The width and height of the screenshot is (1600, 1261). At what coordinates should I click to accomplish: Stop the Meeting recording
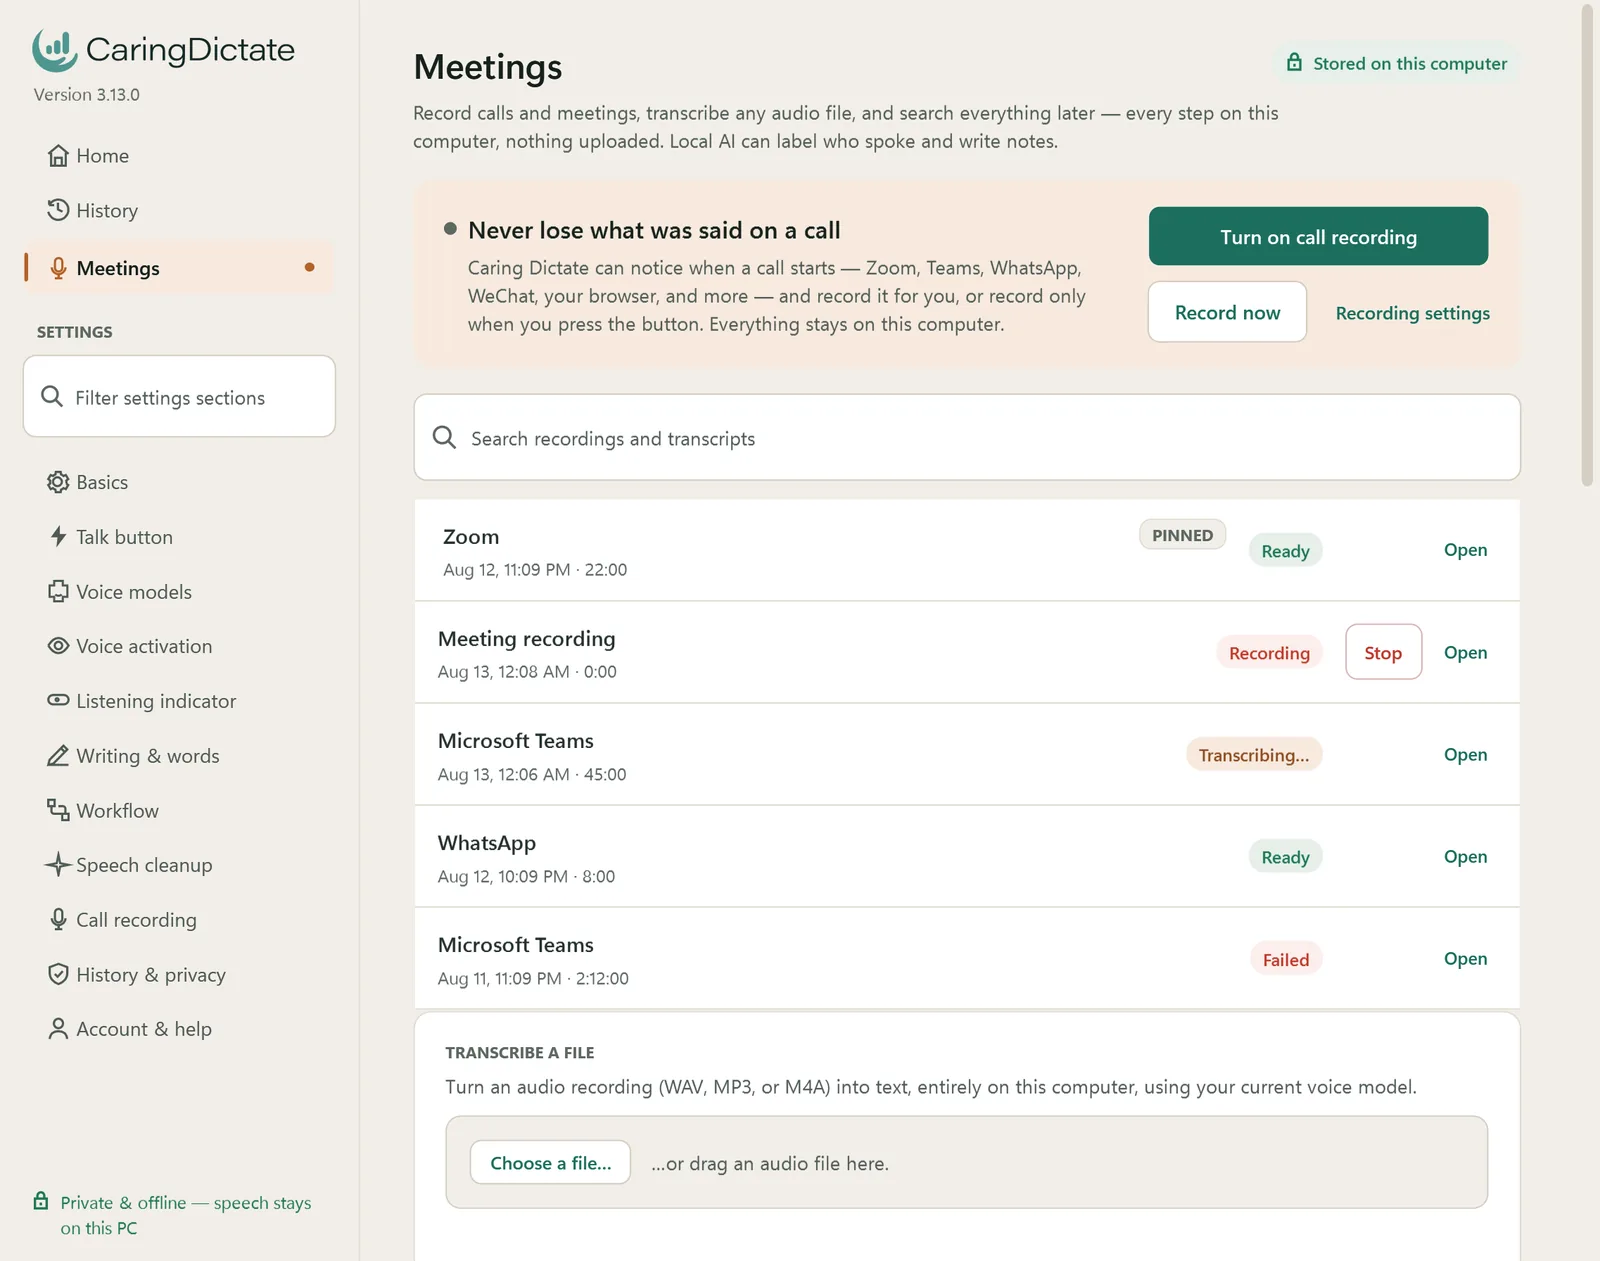point(1383,652)
